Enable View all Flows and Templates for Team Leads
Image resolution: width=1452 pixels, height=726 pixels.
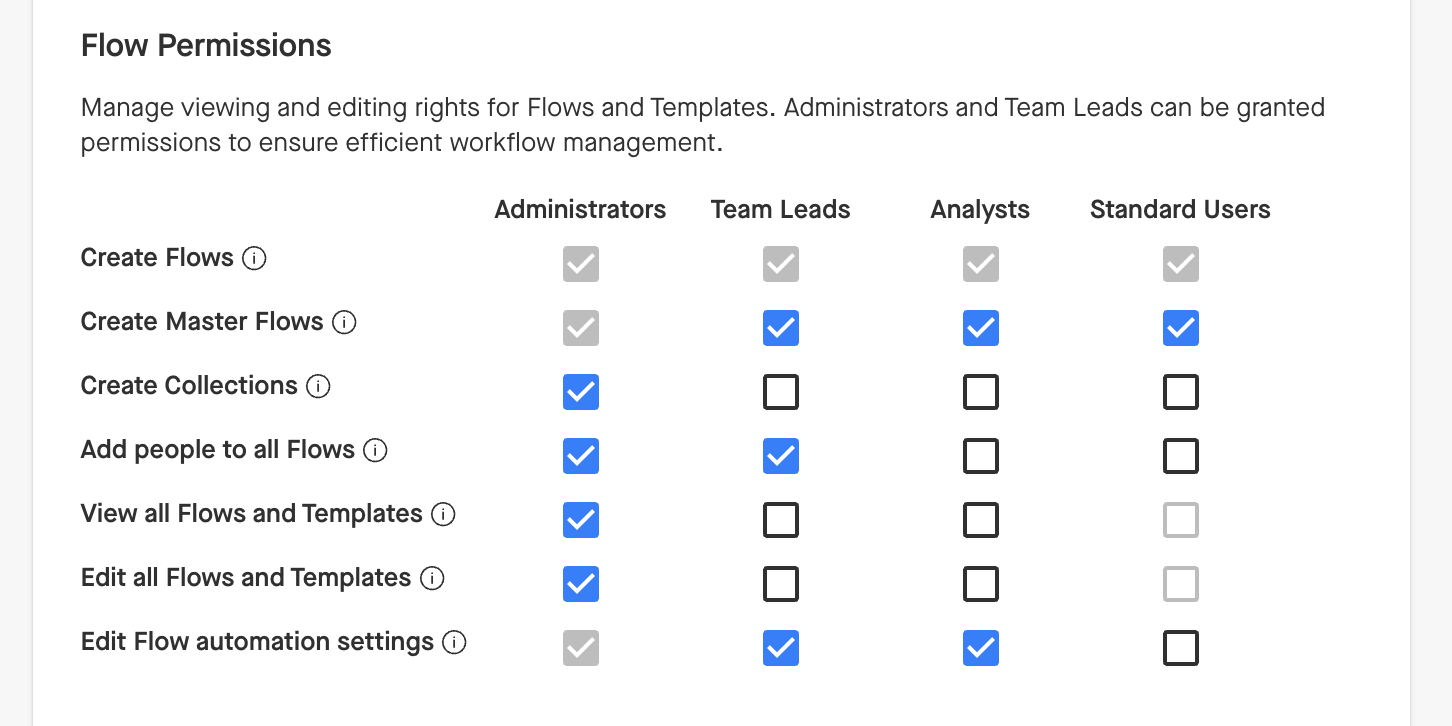[781, 520]
